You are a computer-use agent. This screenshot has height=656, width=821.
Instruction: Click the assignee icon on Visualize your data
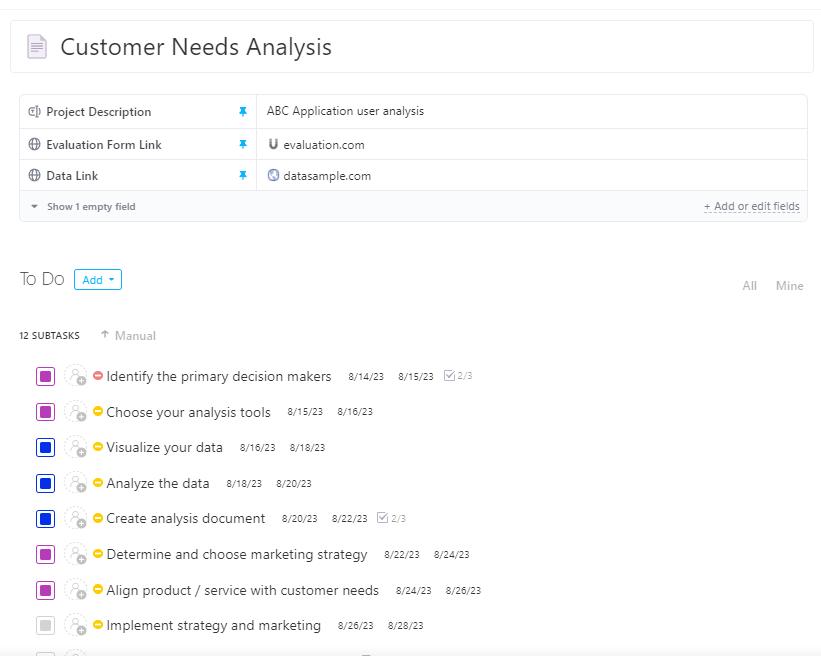(77, 447)
